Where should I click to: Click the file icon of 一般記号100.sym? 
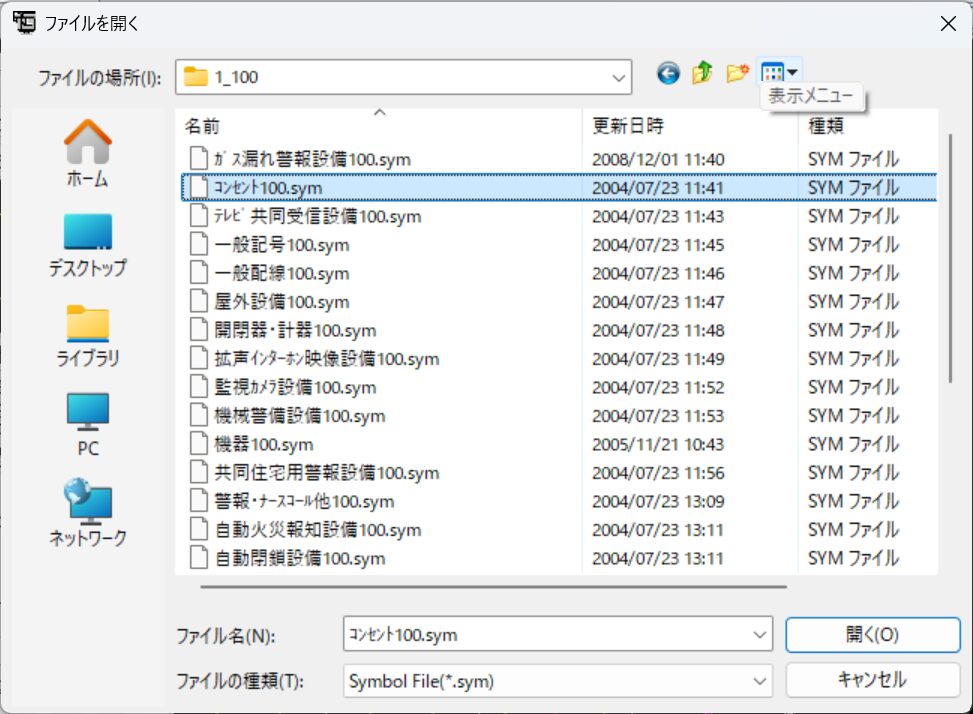tap(199, 244)
